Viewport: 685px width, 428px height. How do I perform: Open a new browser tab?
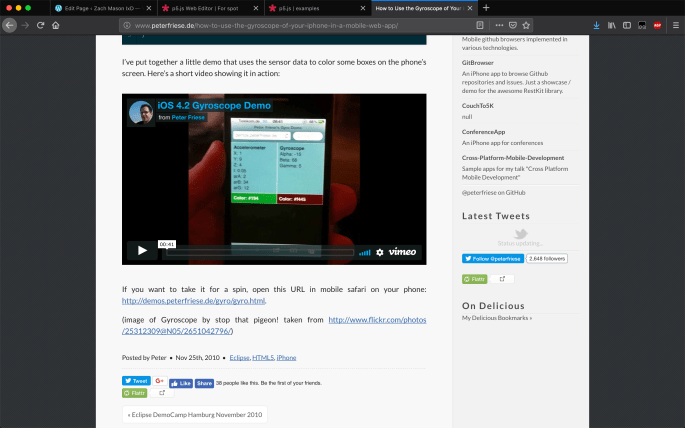(x=486, y=8)
